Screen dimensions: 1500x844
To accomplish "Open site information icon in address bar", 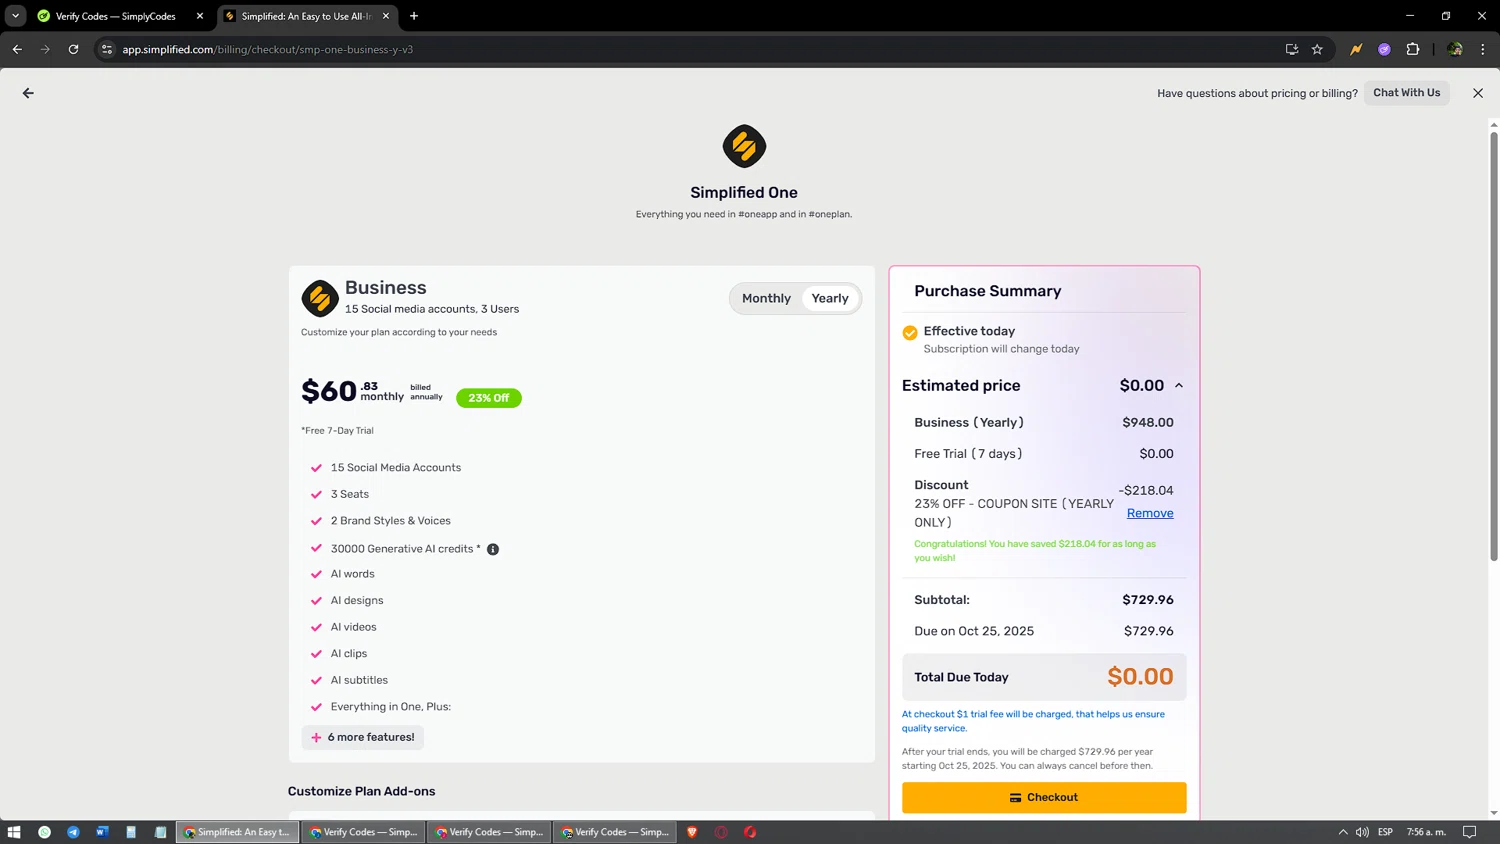I will pos(107,49).
